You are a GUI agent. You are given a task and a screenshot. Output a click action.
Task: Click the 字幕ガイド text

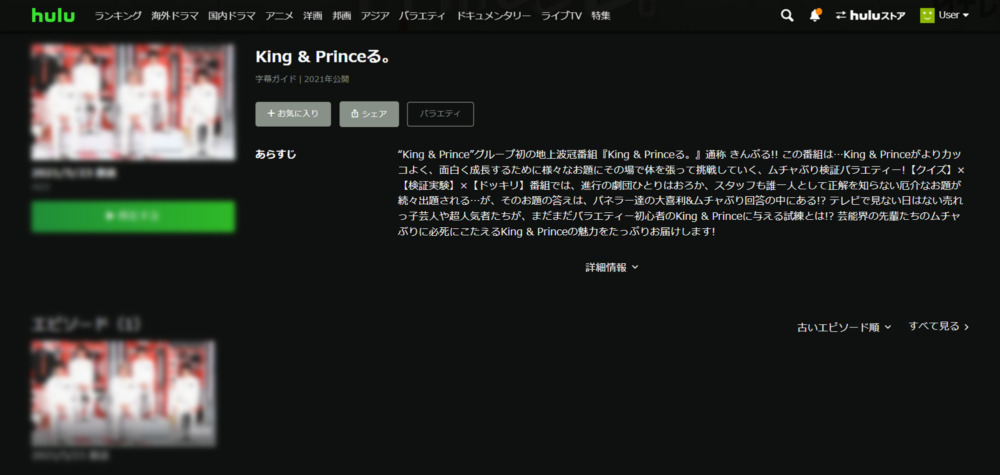point(276,80)
